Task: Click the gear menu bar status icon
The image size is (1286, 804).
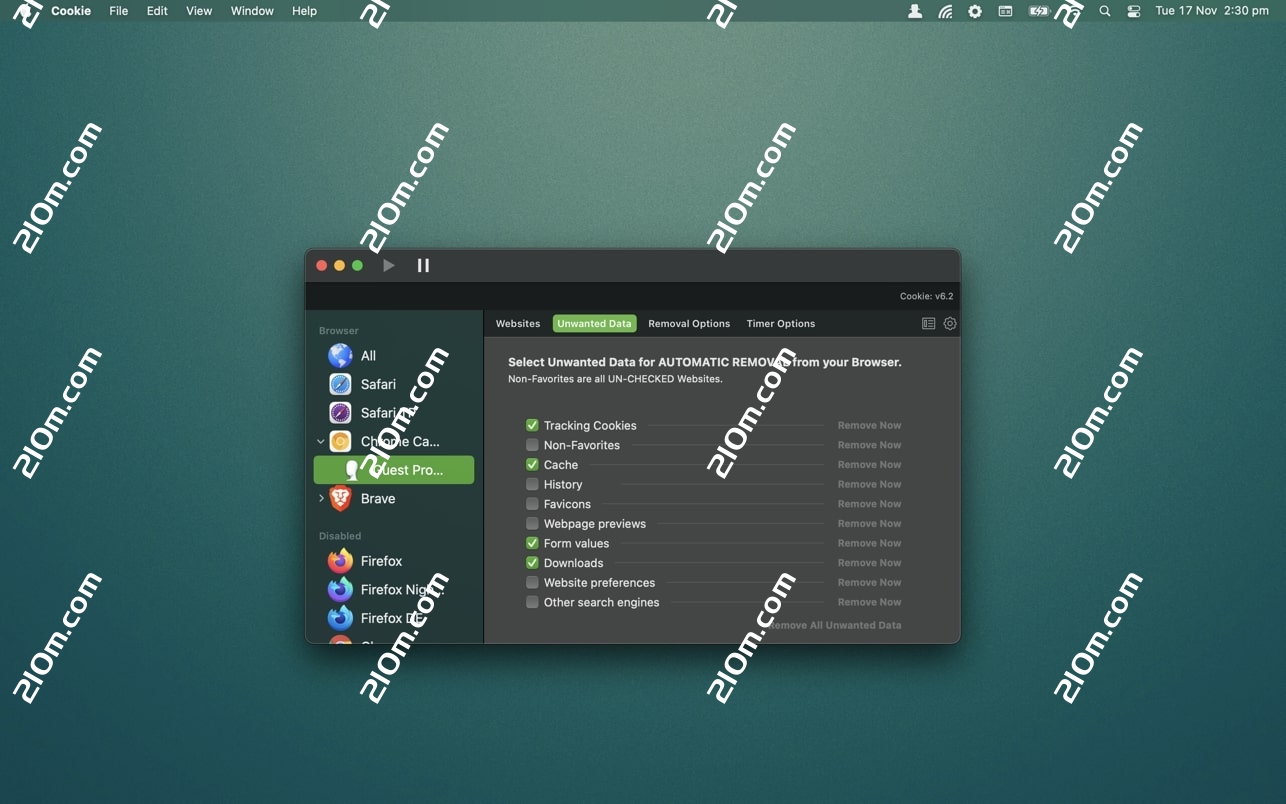Action: 975,11
